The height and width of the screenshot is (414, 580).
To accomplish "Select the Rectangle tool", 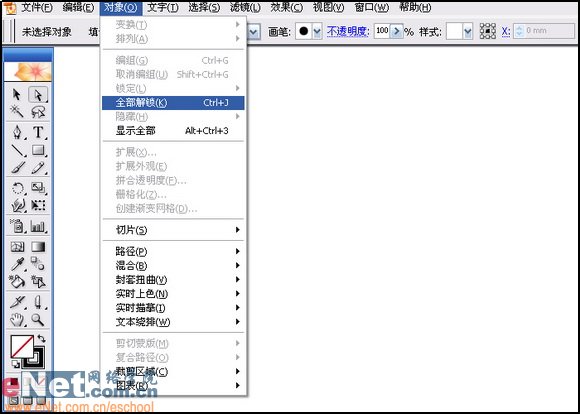I will pyautogui.click(x=38, y=150).
